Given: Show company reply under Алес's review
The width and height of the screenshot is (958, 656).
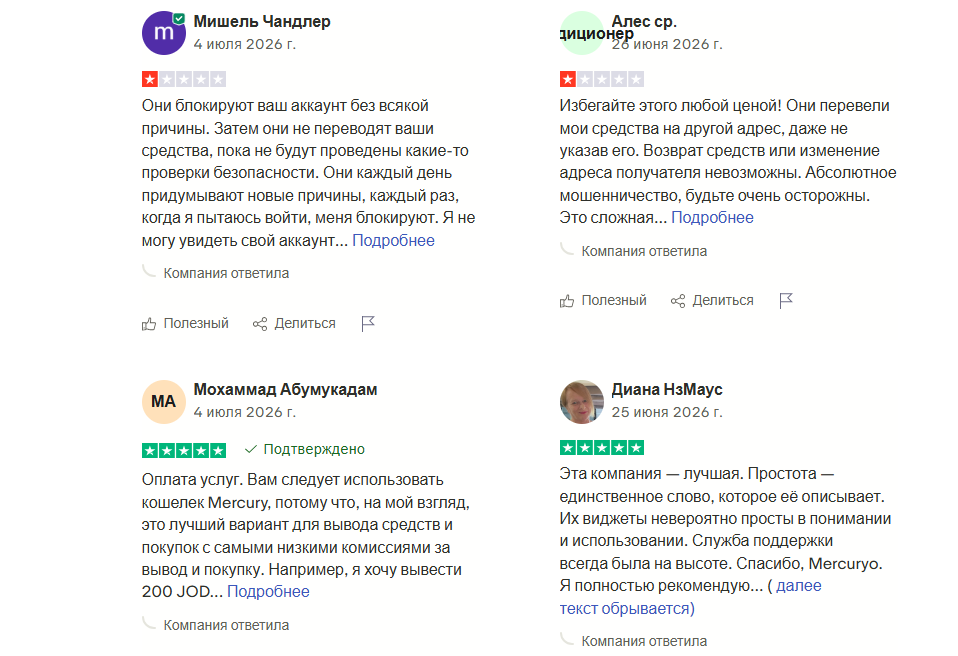Looking at the screenshot, I should pos(644,251).
